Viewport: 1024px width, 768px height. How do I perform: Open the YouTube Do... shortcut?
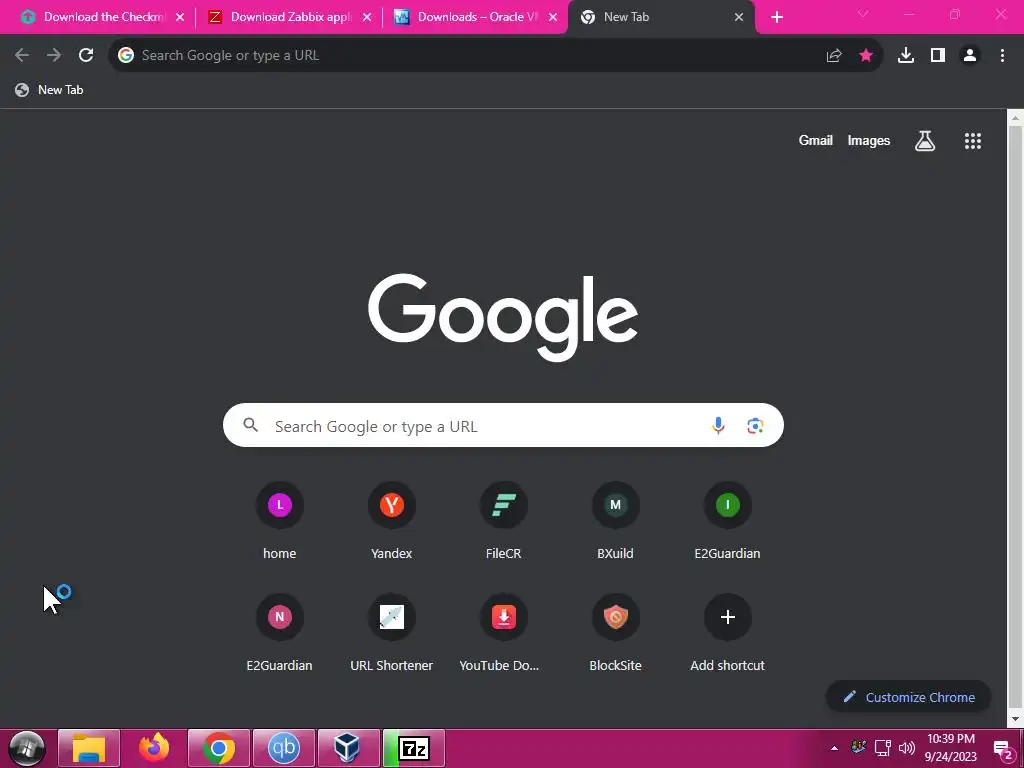tap(504, 633)
